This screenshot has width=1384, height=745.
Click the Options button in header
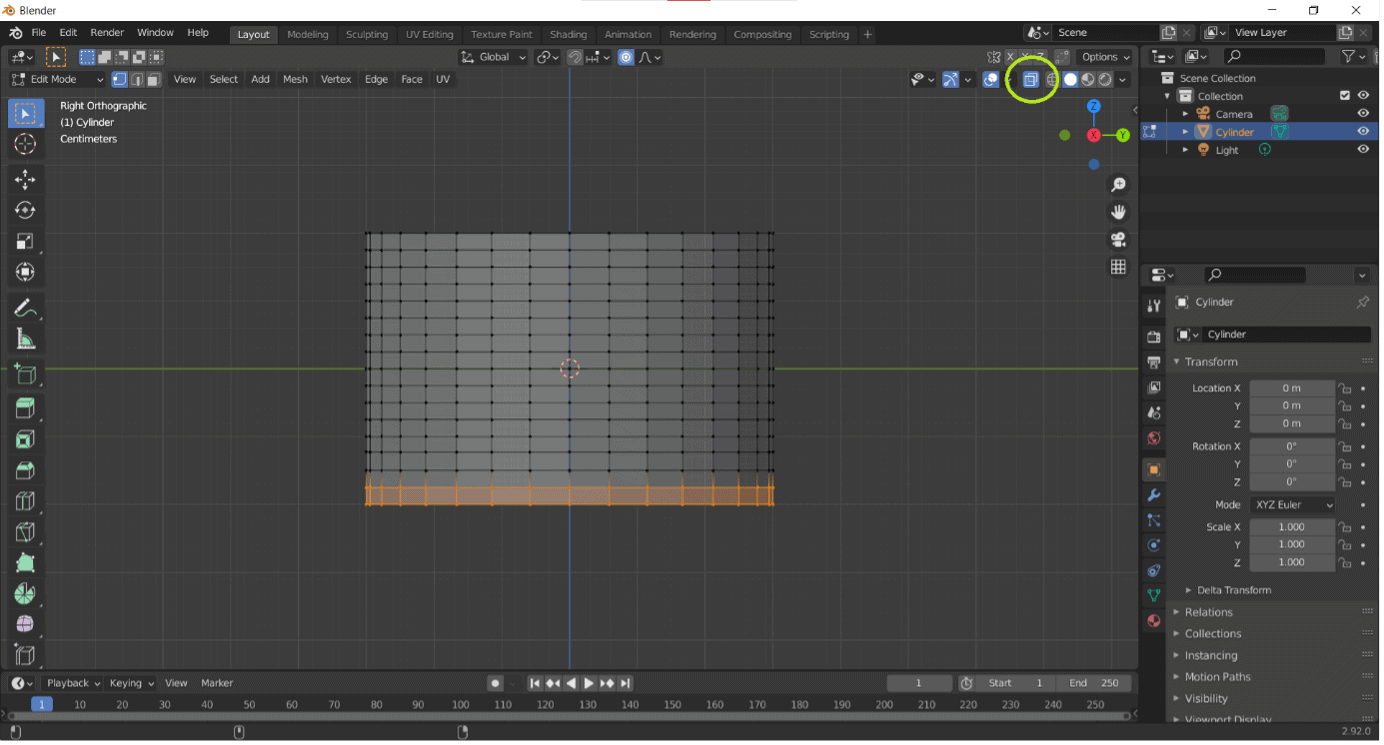click(1105, 57)
